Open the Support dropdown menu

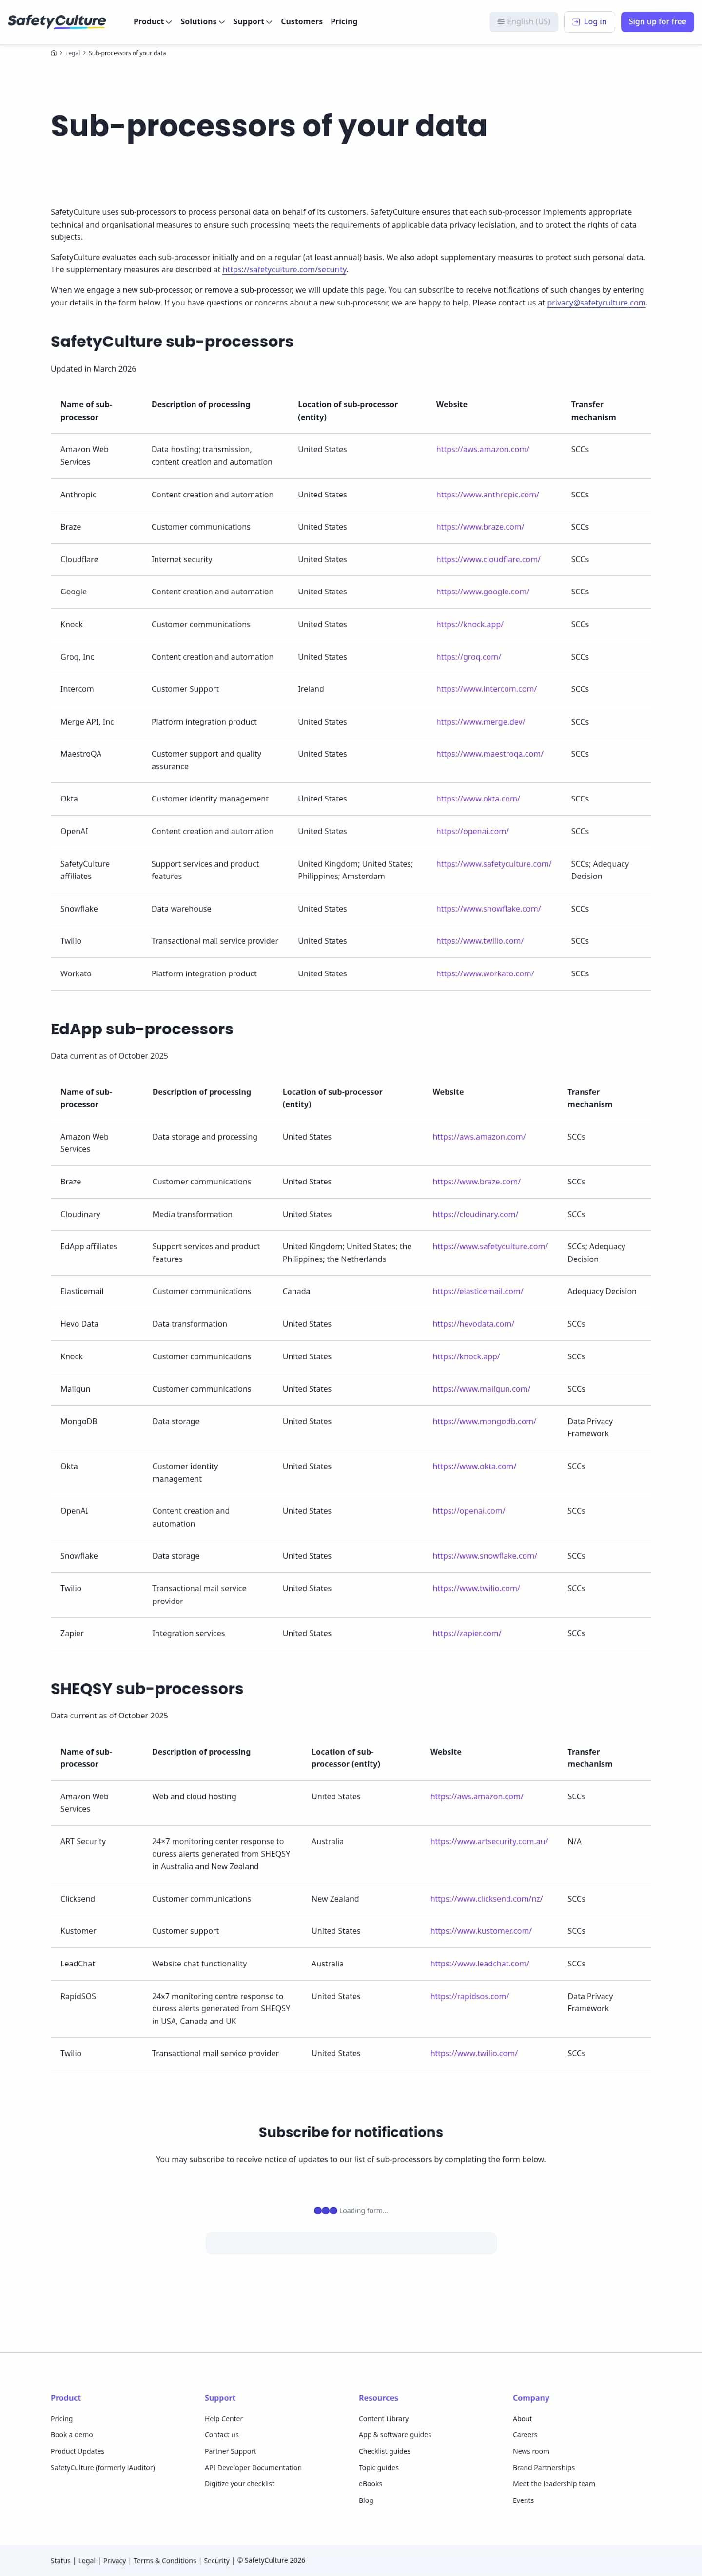coord(252,22)
